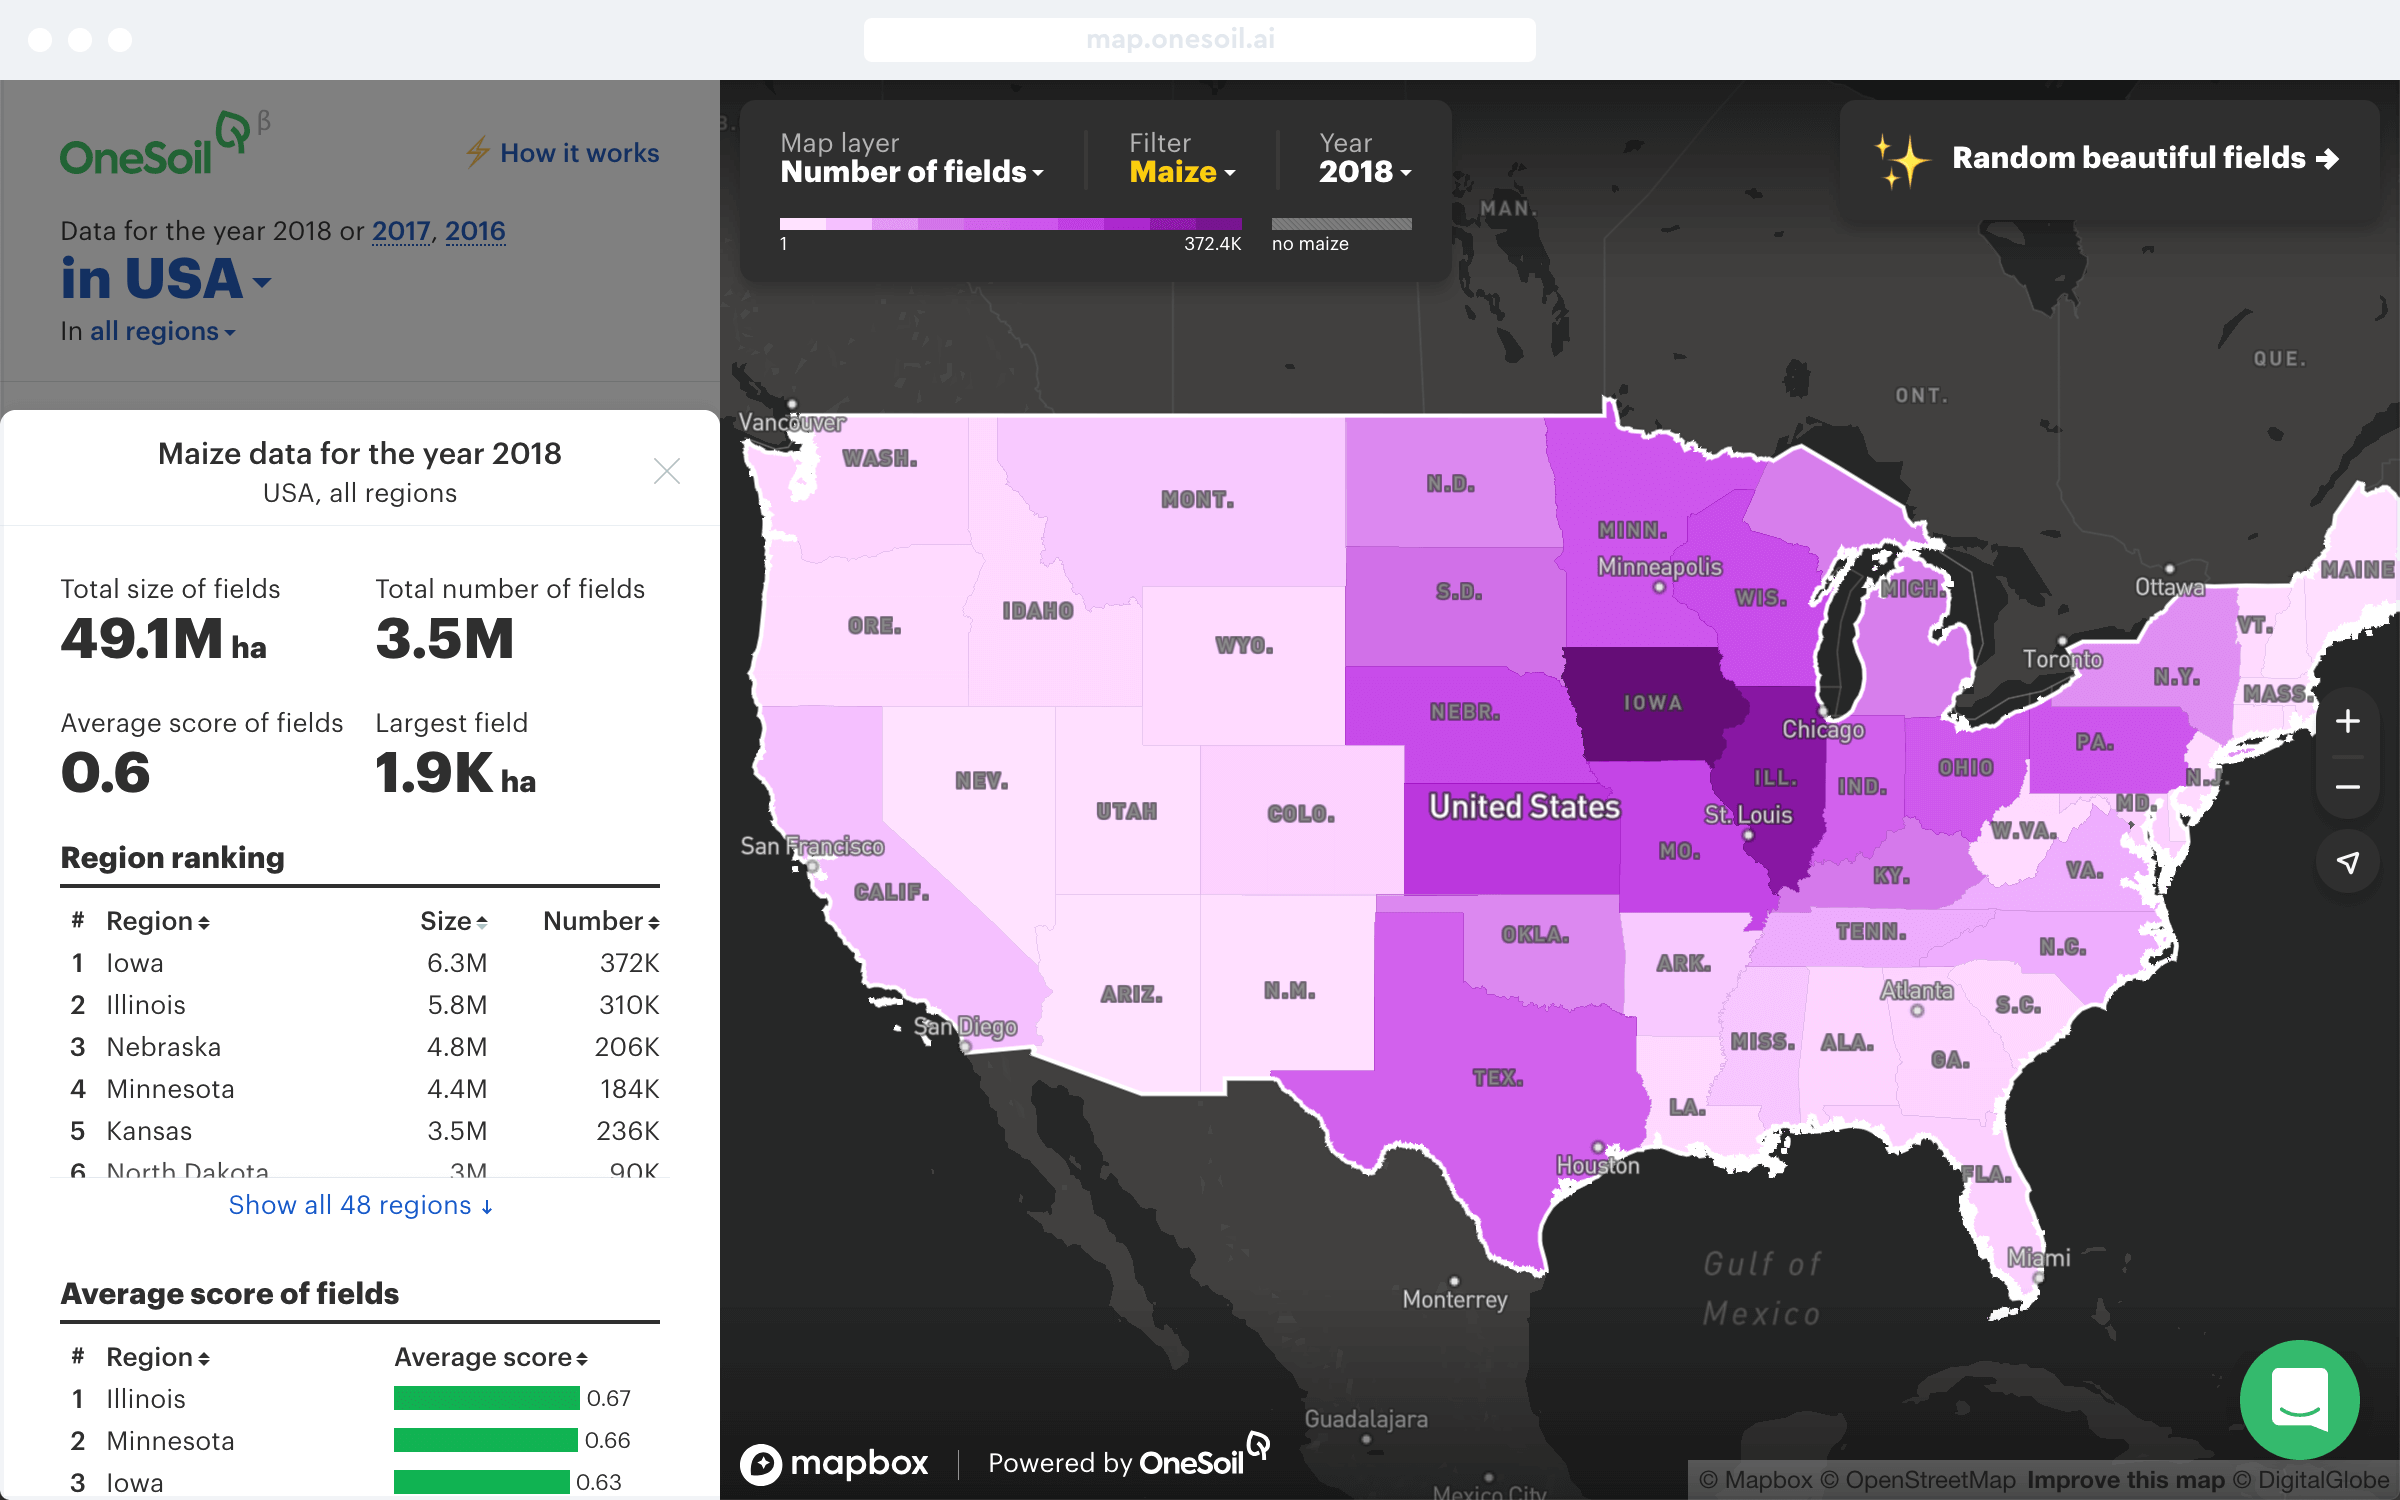The image size is (2400, 1500).
Task: Select Illinois row in Region ranking
Action: pos(360,1005)
